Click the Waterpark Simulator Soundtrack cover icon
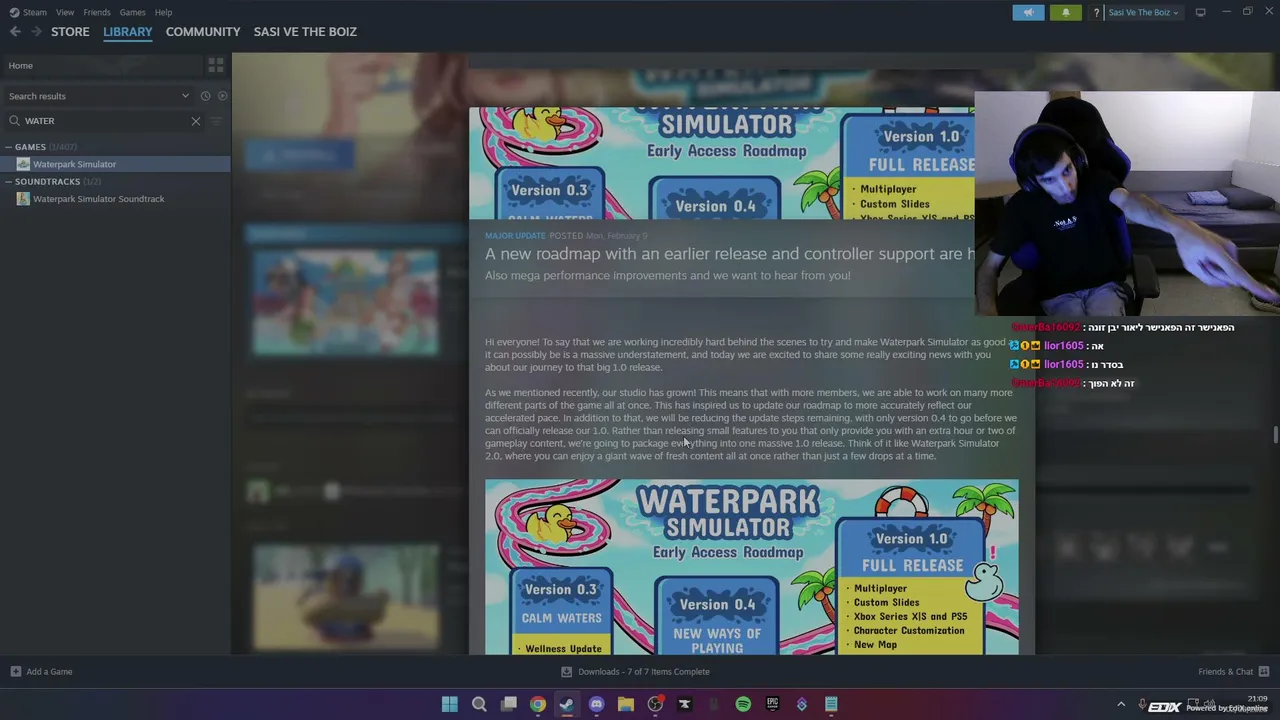This screenshot has height=720, width=1280. (23, 199)
